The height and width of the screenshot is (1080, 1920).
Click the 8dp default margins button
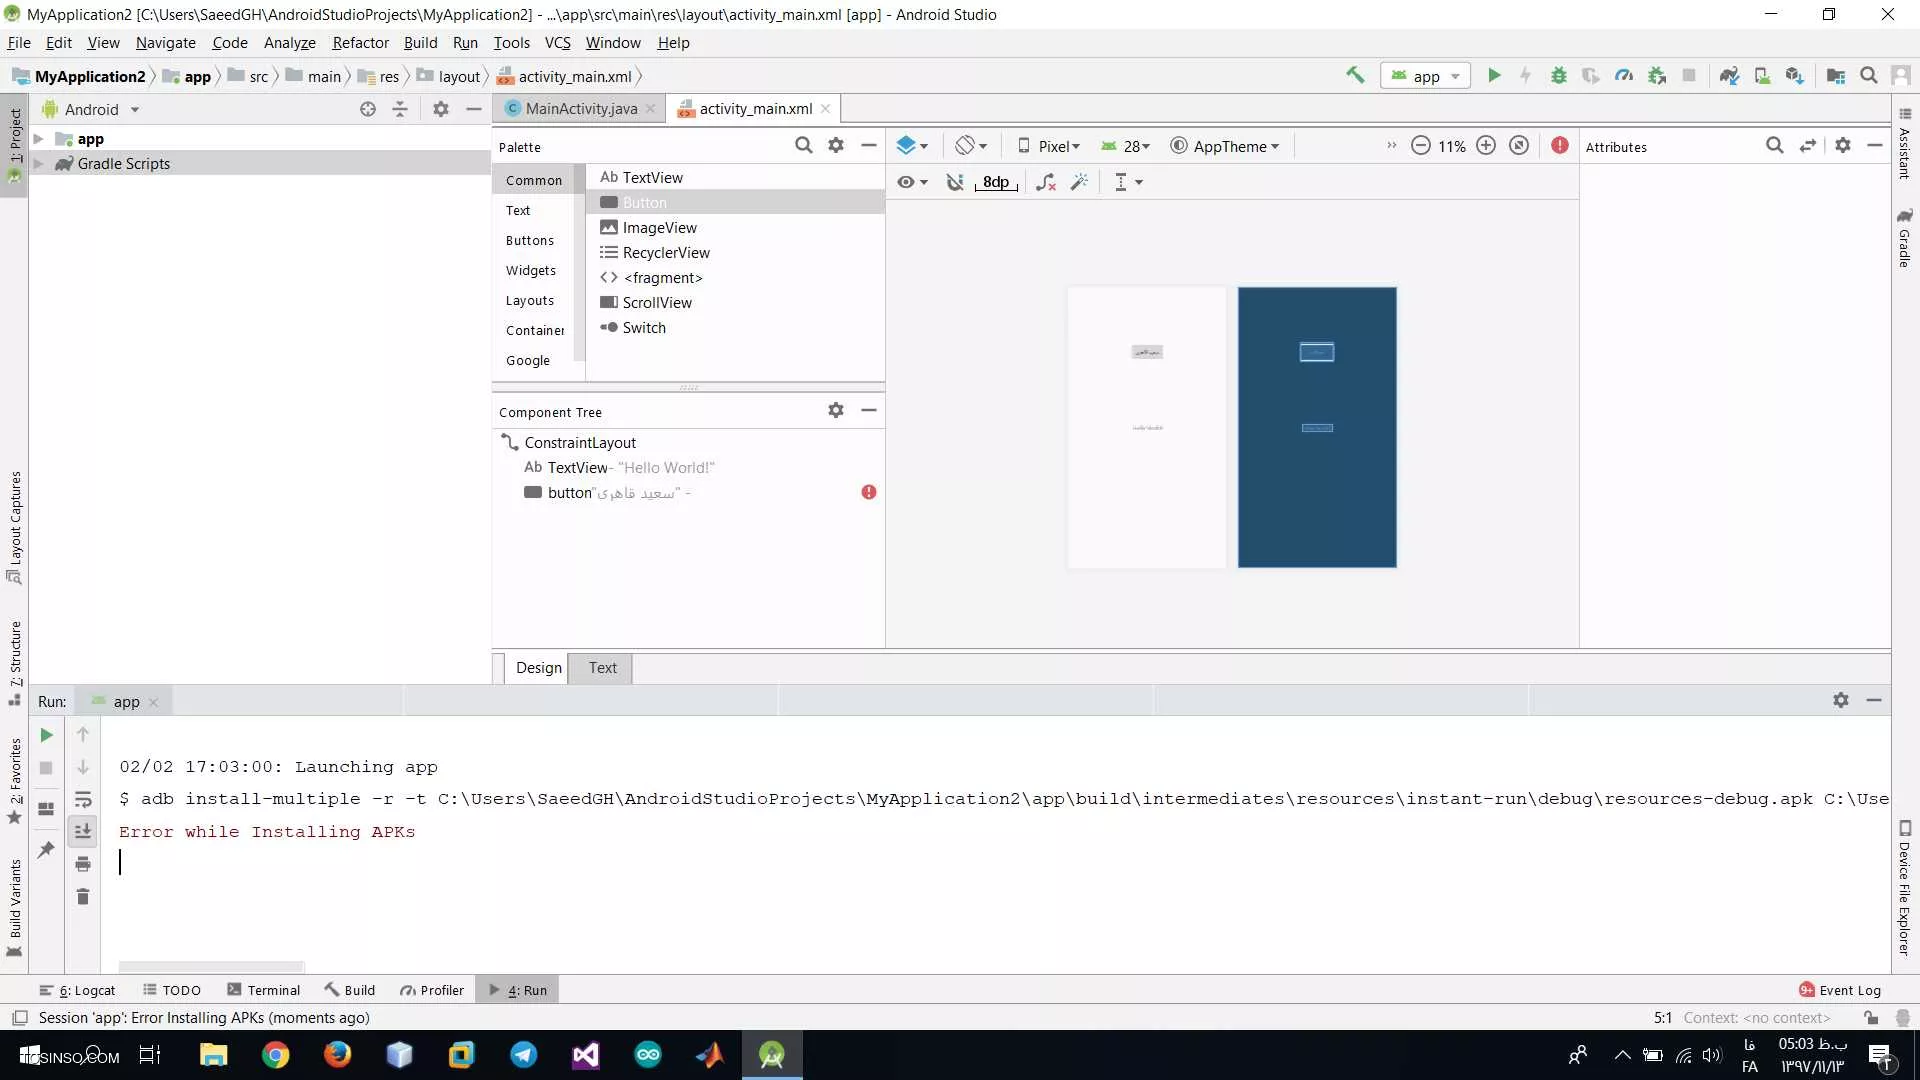tap(996, 182)
